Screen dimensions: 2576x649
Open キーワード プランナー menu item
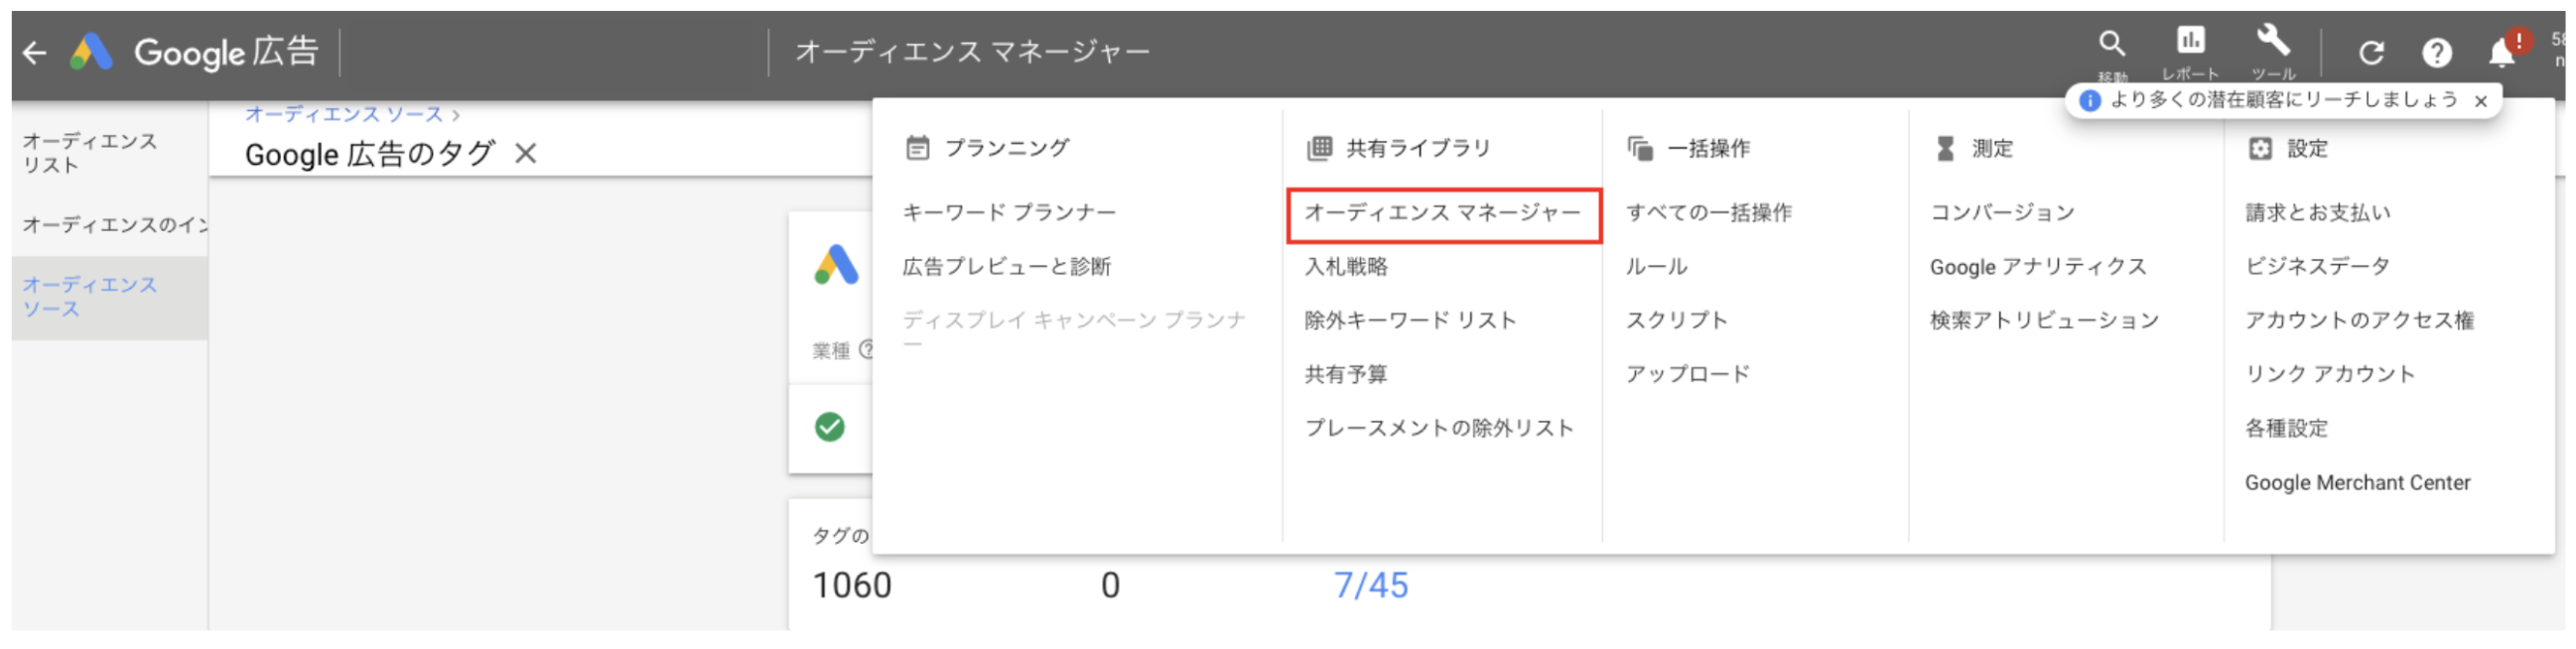(x=1008, y=213)
